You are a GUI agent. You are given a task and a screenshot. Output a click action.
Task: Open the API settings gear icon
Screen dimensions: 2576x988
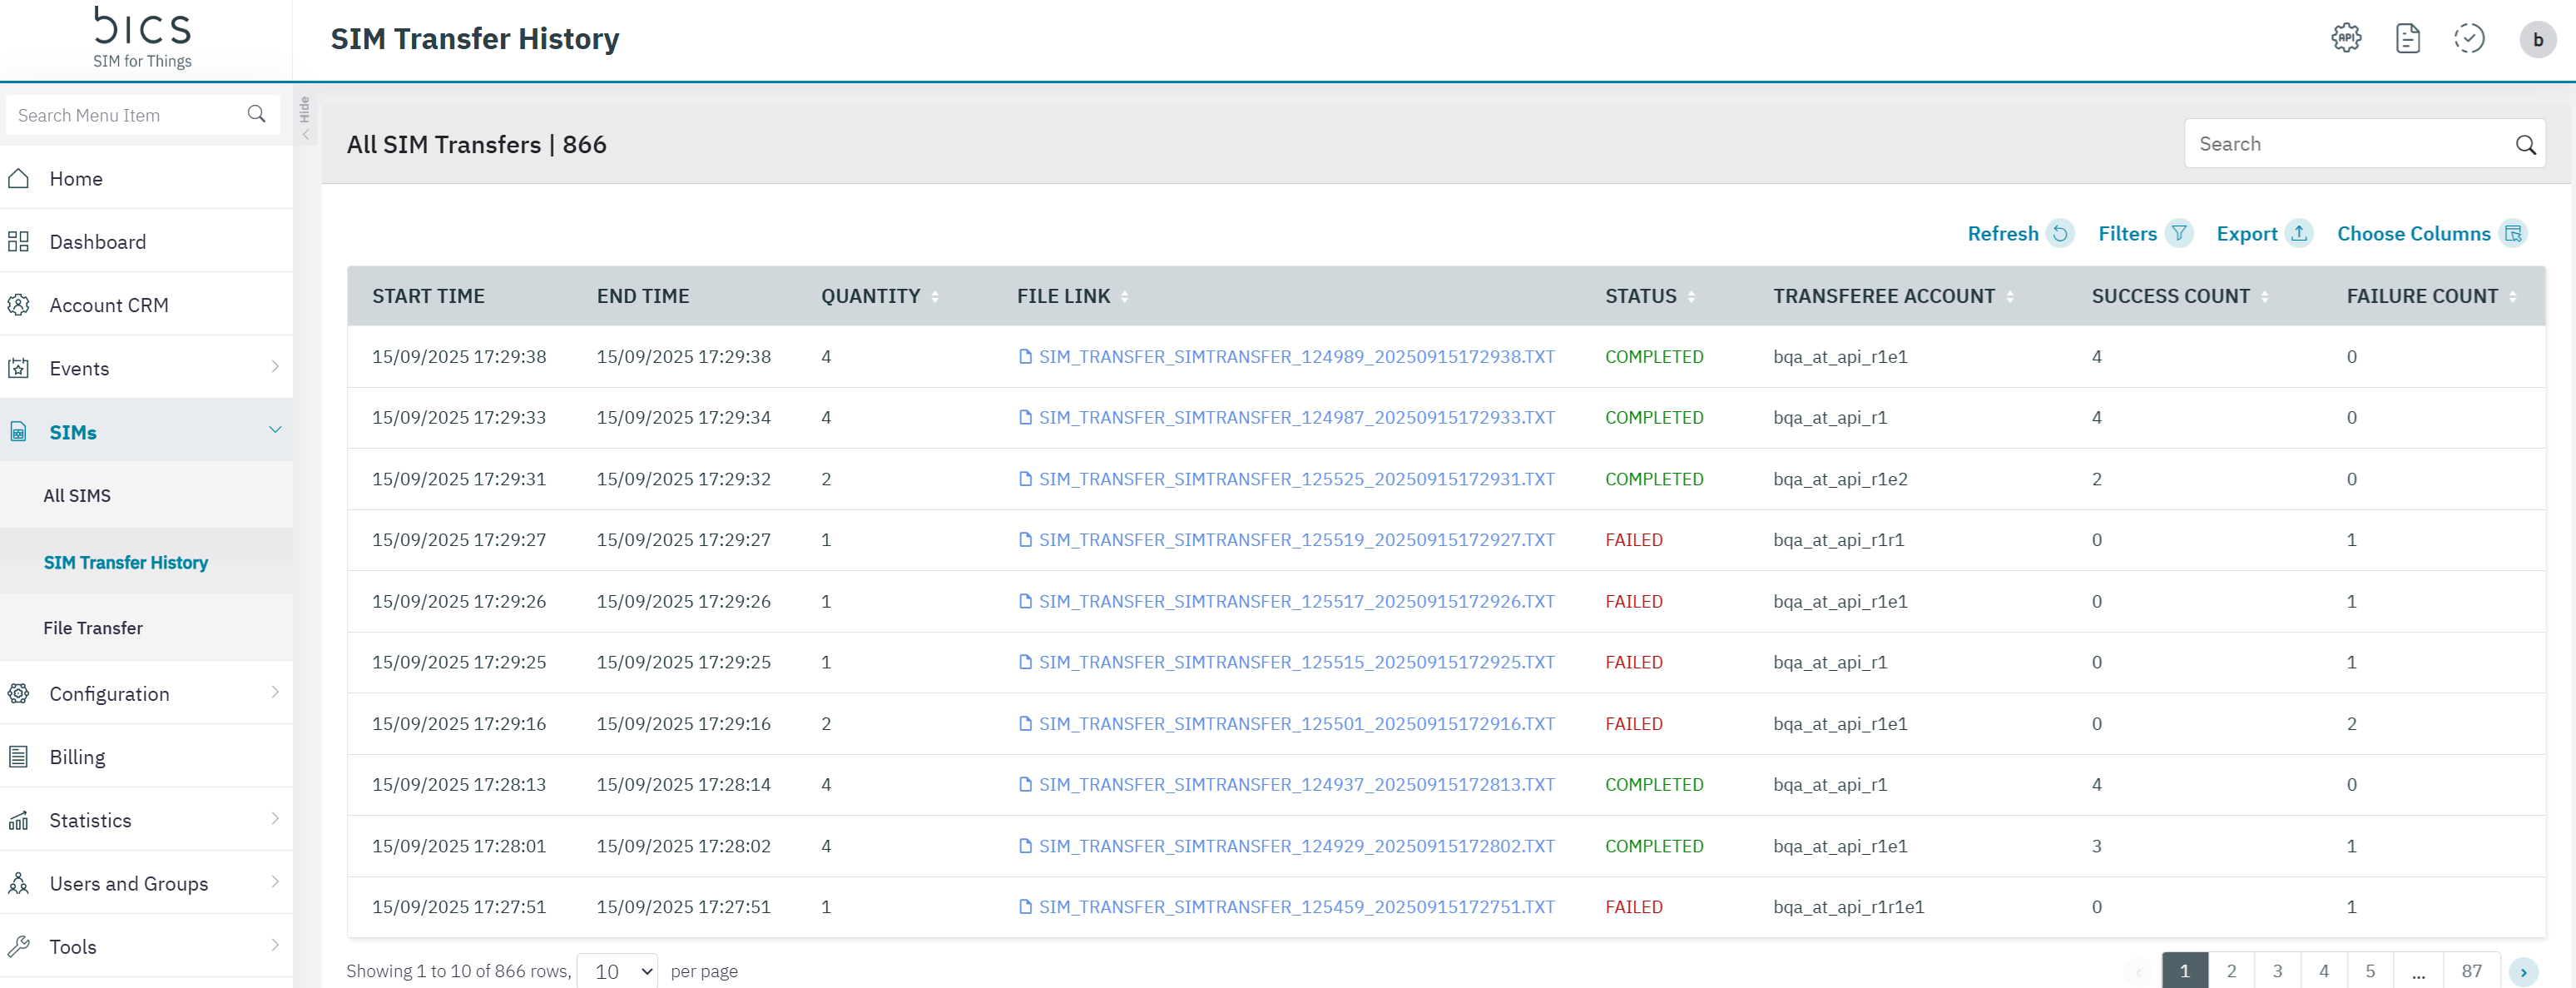[x=2345, y=39]
